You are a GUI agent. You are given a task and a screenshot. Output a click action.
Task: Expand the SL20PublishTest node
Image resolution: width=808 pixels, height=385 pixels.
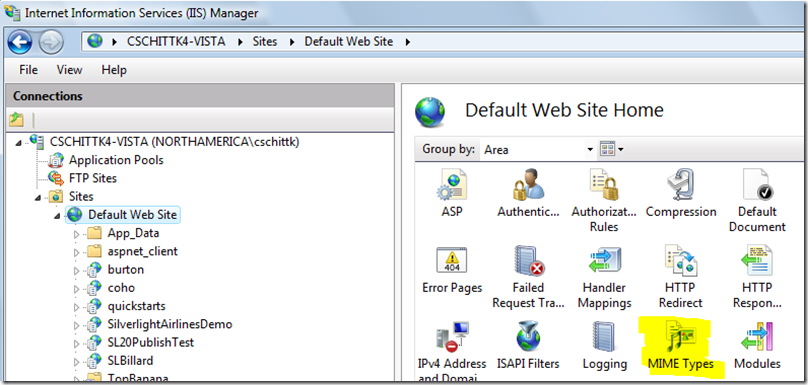77,343
